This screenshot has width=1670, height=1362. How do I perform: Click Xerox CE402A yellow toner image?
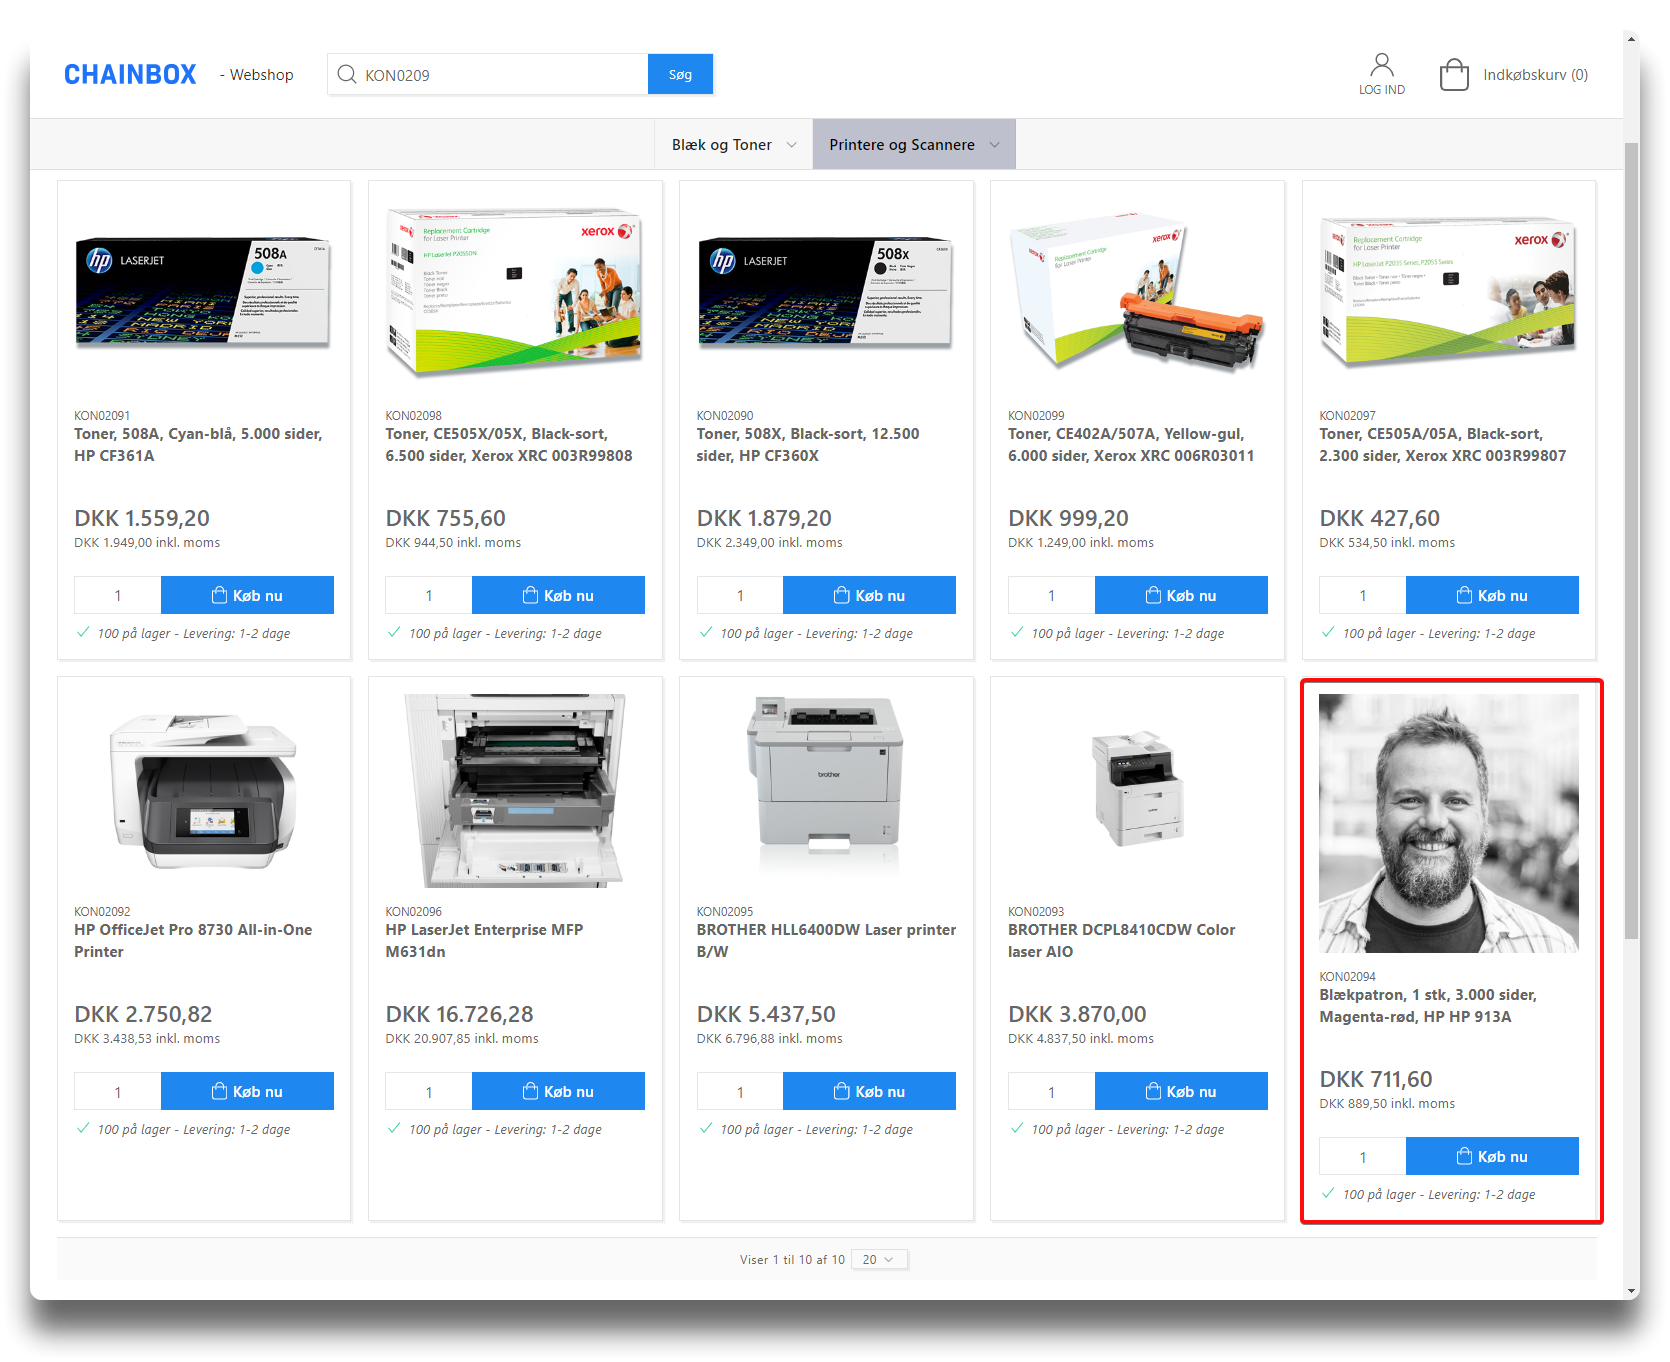coord(1137,294)
